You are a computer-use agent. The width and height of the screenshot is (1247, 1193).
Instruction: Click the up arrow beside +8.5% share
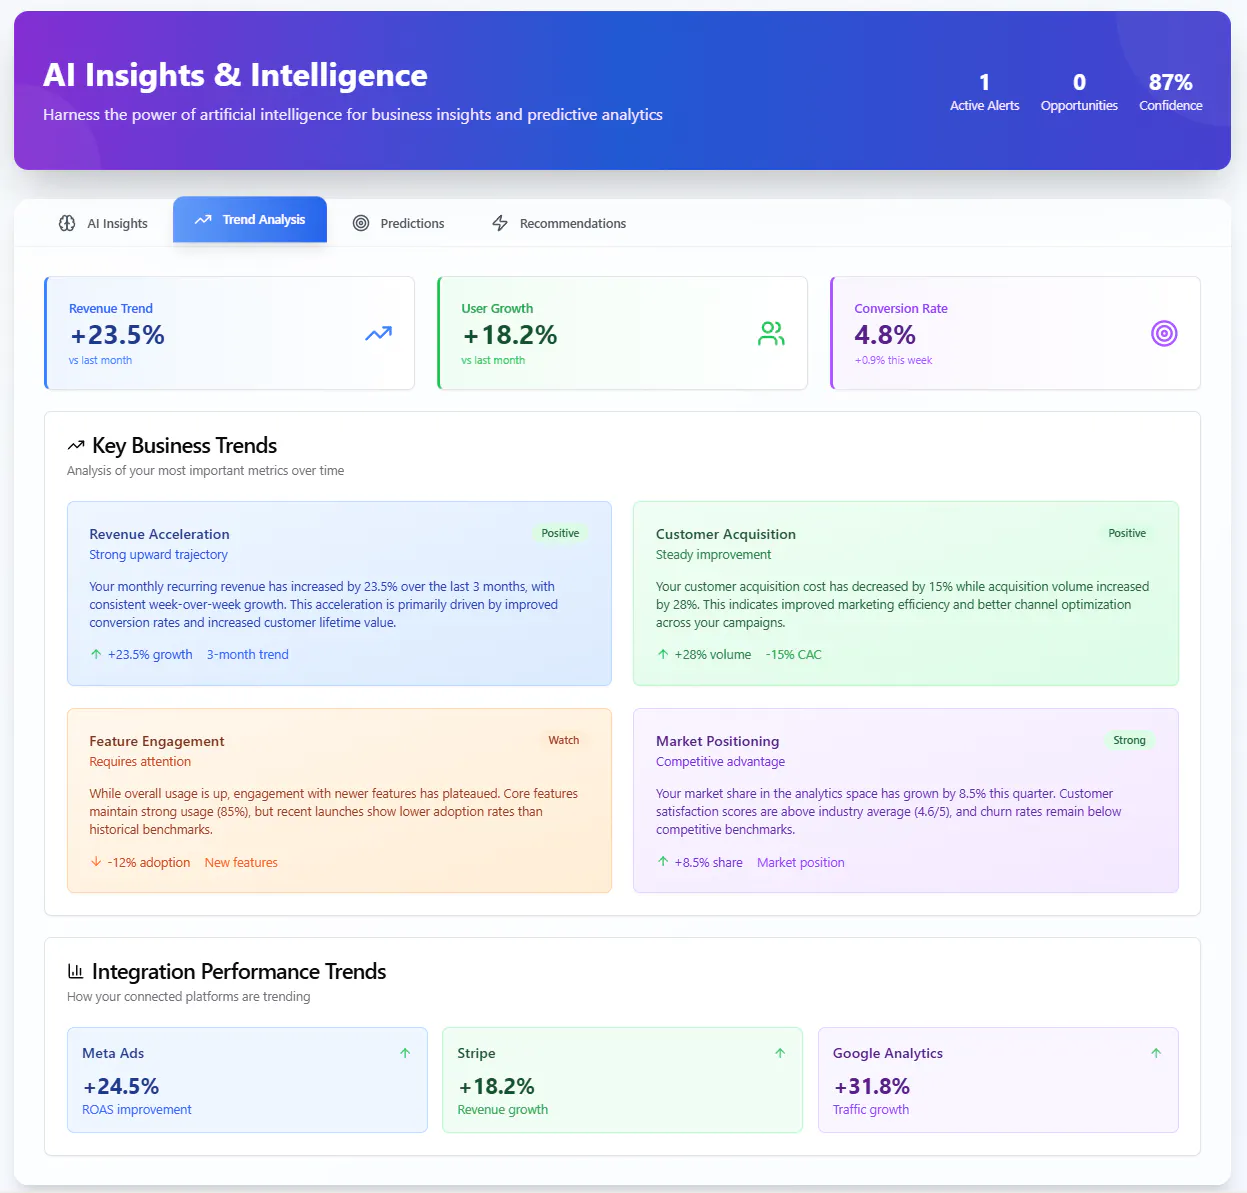click(663, 861)
